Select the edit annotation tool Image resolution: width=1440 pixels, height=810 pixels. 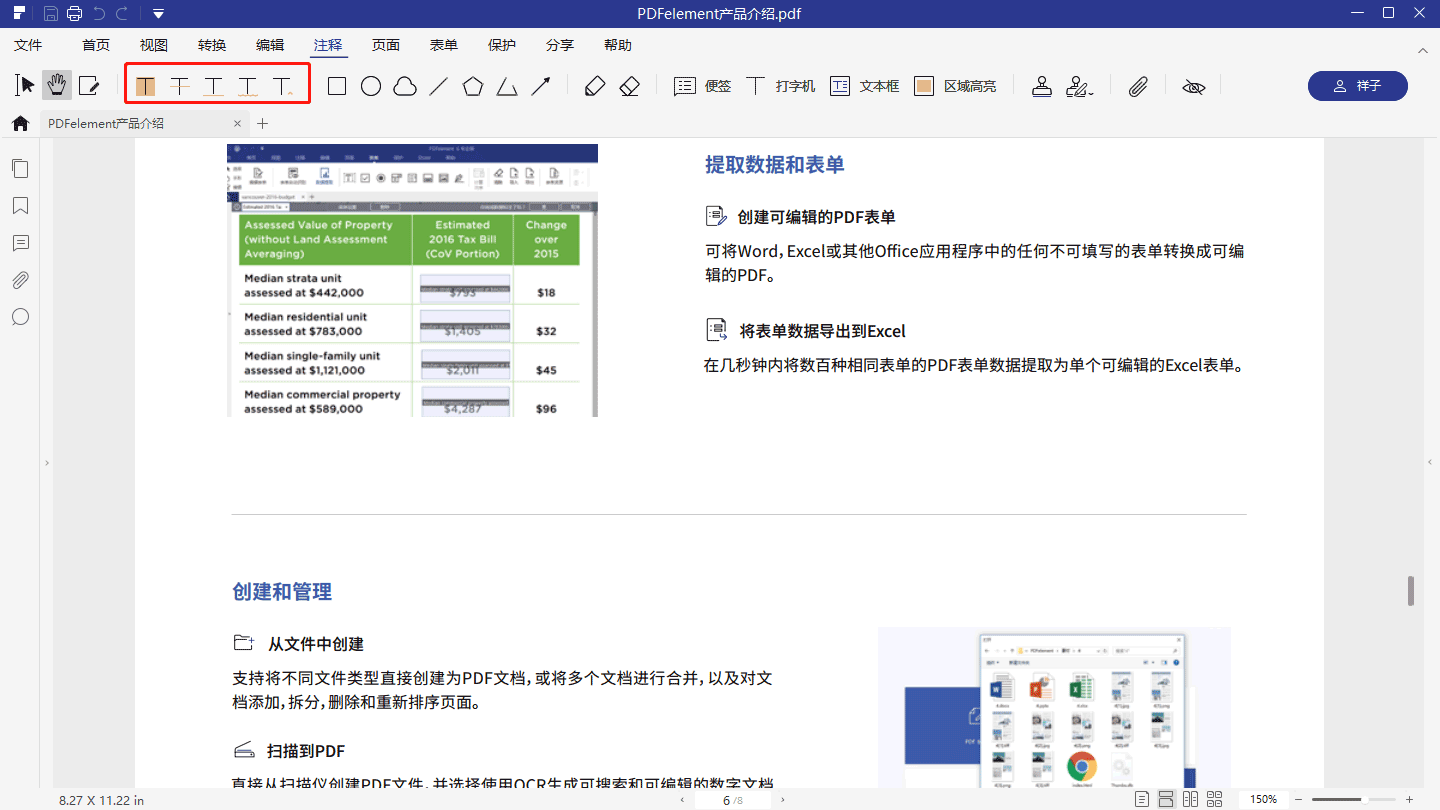(x=89, y=86)
